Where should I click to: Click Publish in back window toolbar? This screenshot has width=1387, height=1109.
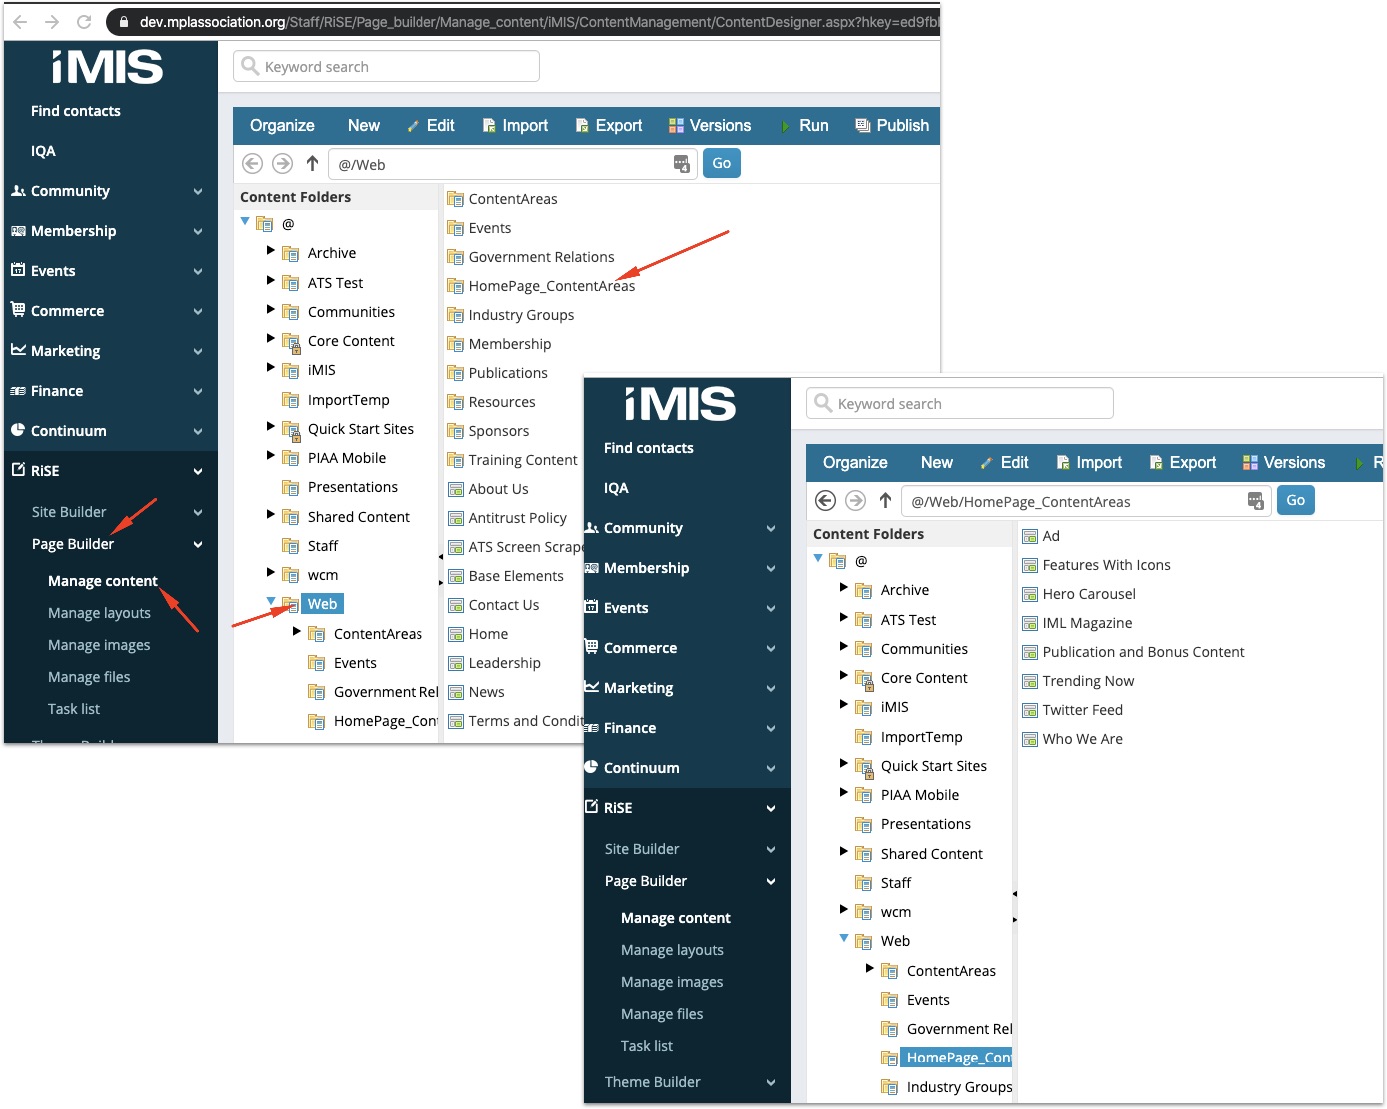pyautogui.click(x=892, y=125)
